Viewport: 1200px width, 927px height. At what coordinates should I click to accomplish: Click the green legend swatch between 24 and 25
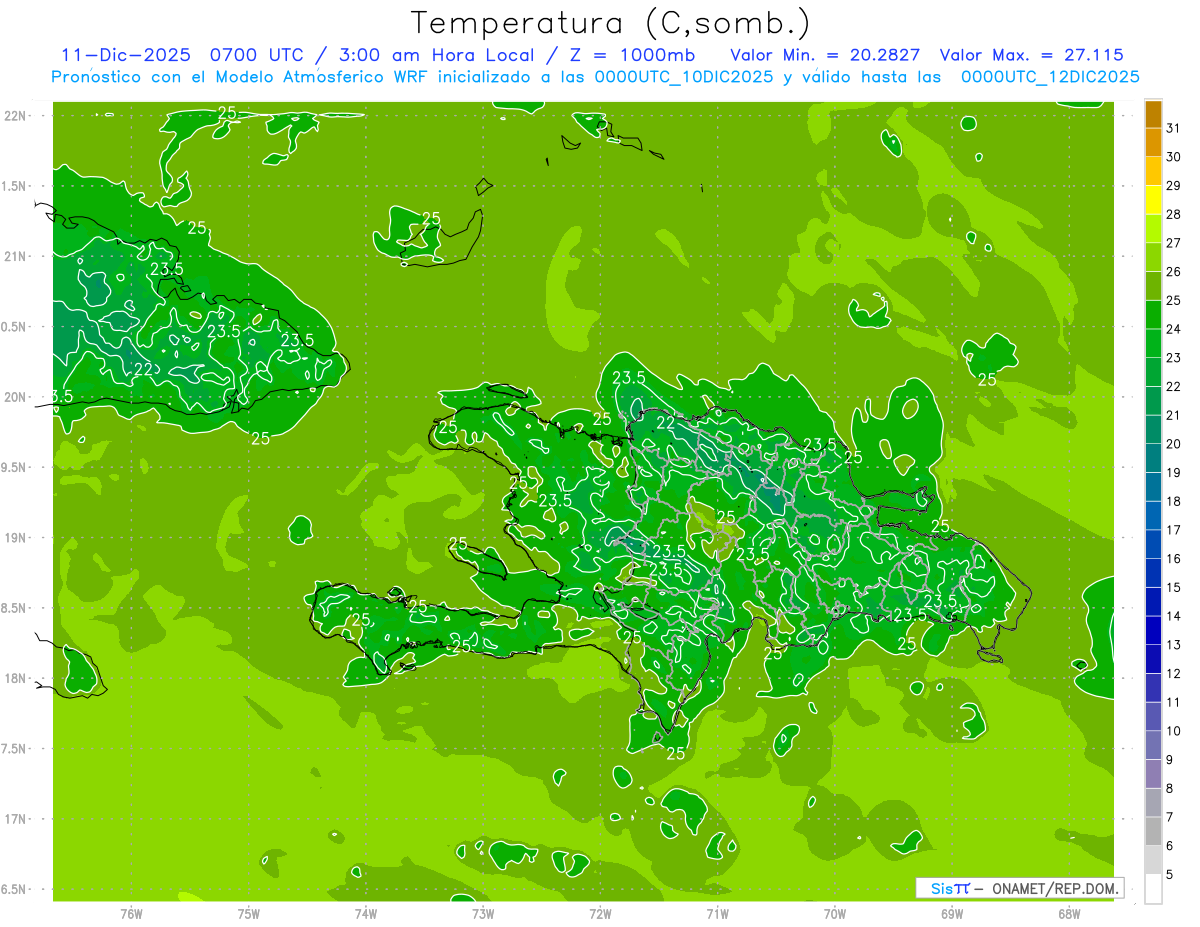(1153, 315)
